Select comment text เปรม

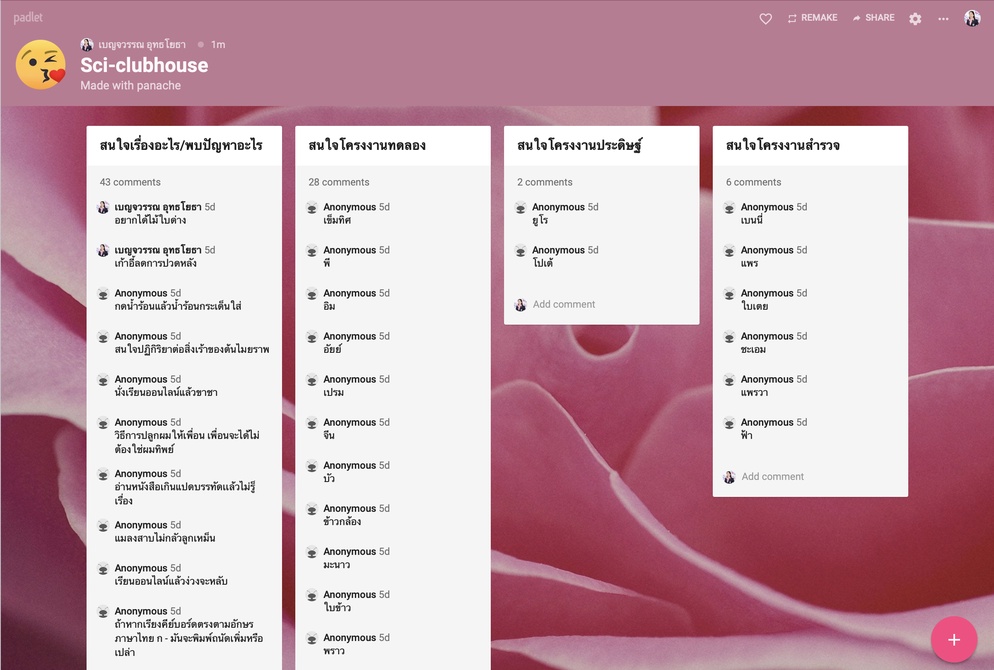(333, 392)
